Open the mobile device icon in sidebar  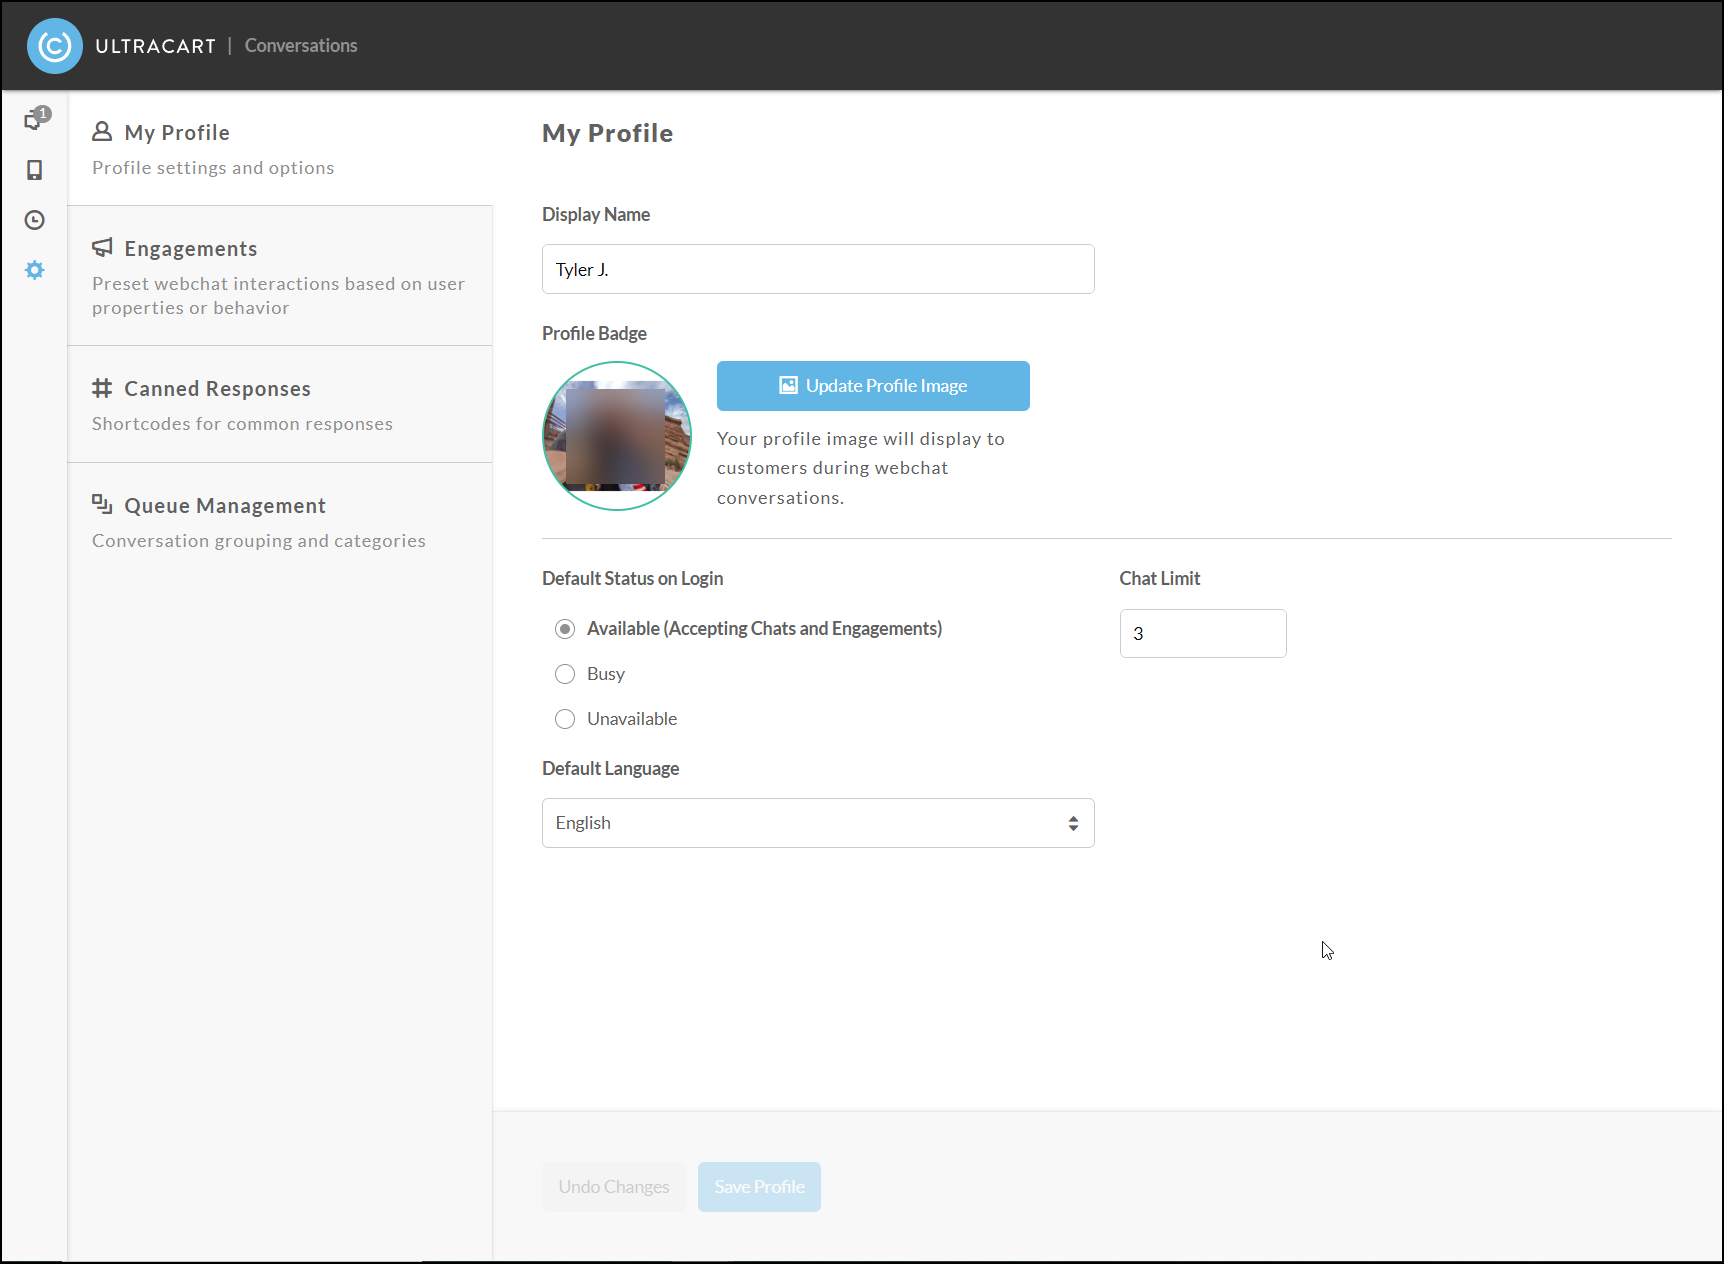[34, 170]
